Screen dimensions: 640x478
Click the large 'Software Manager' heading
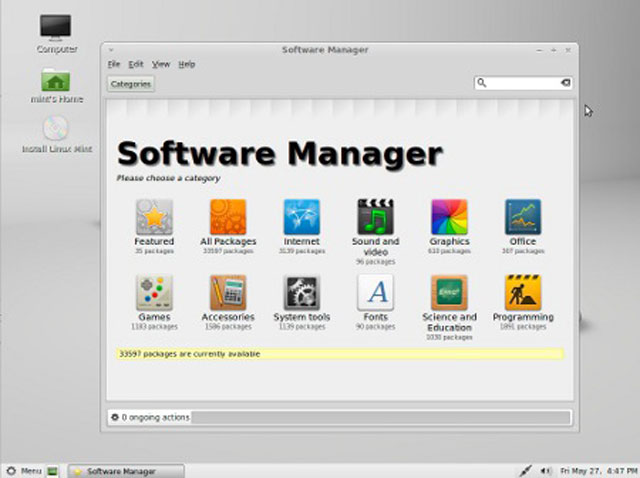coord(280,154)
